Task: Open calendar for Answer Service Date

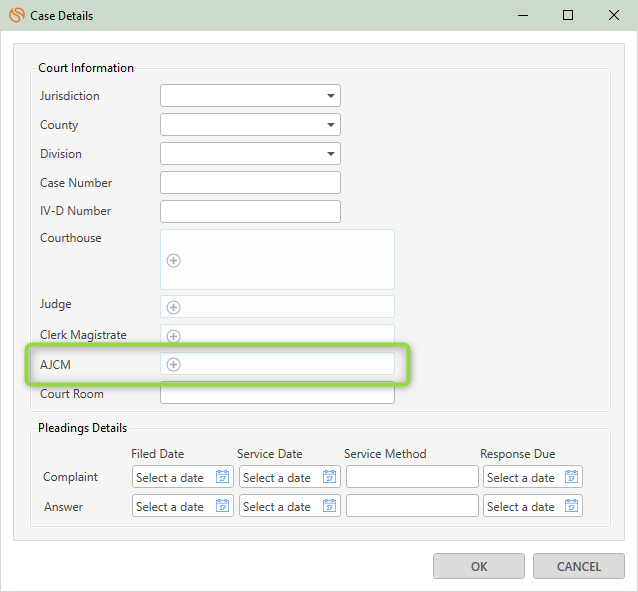Action: (x=330, y=506)
